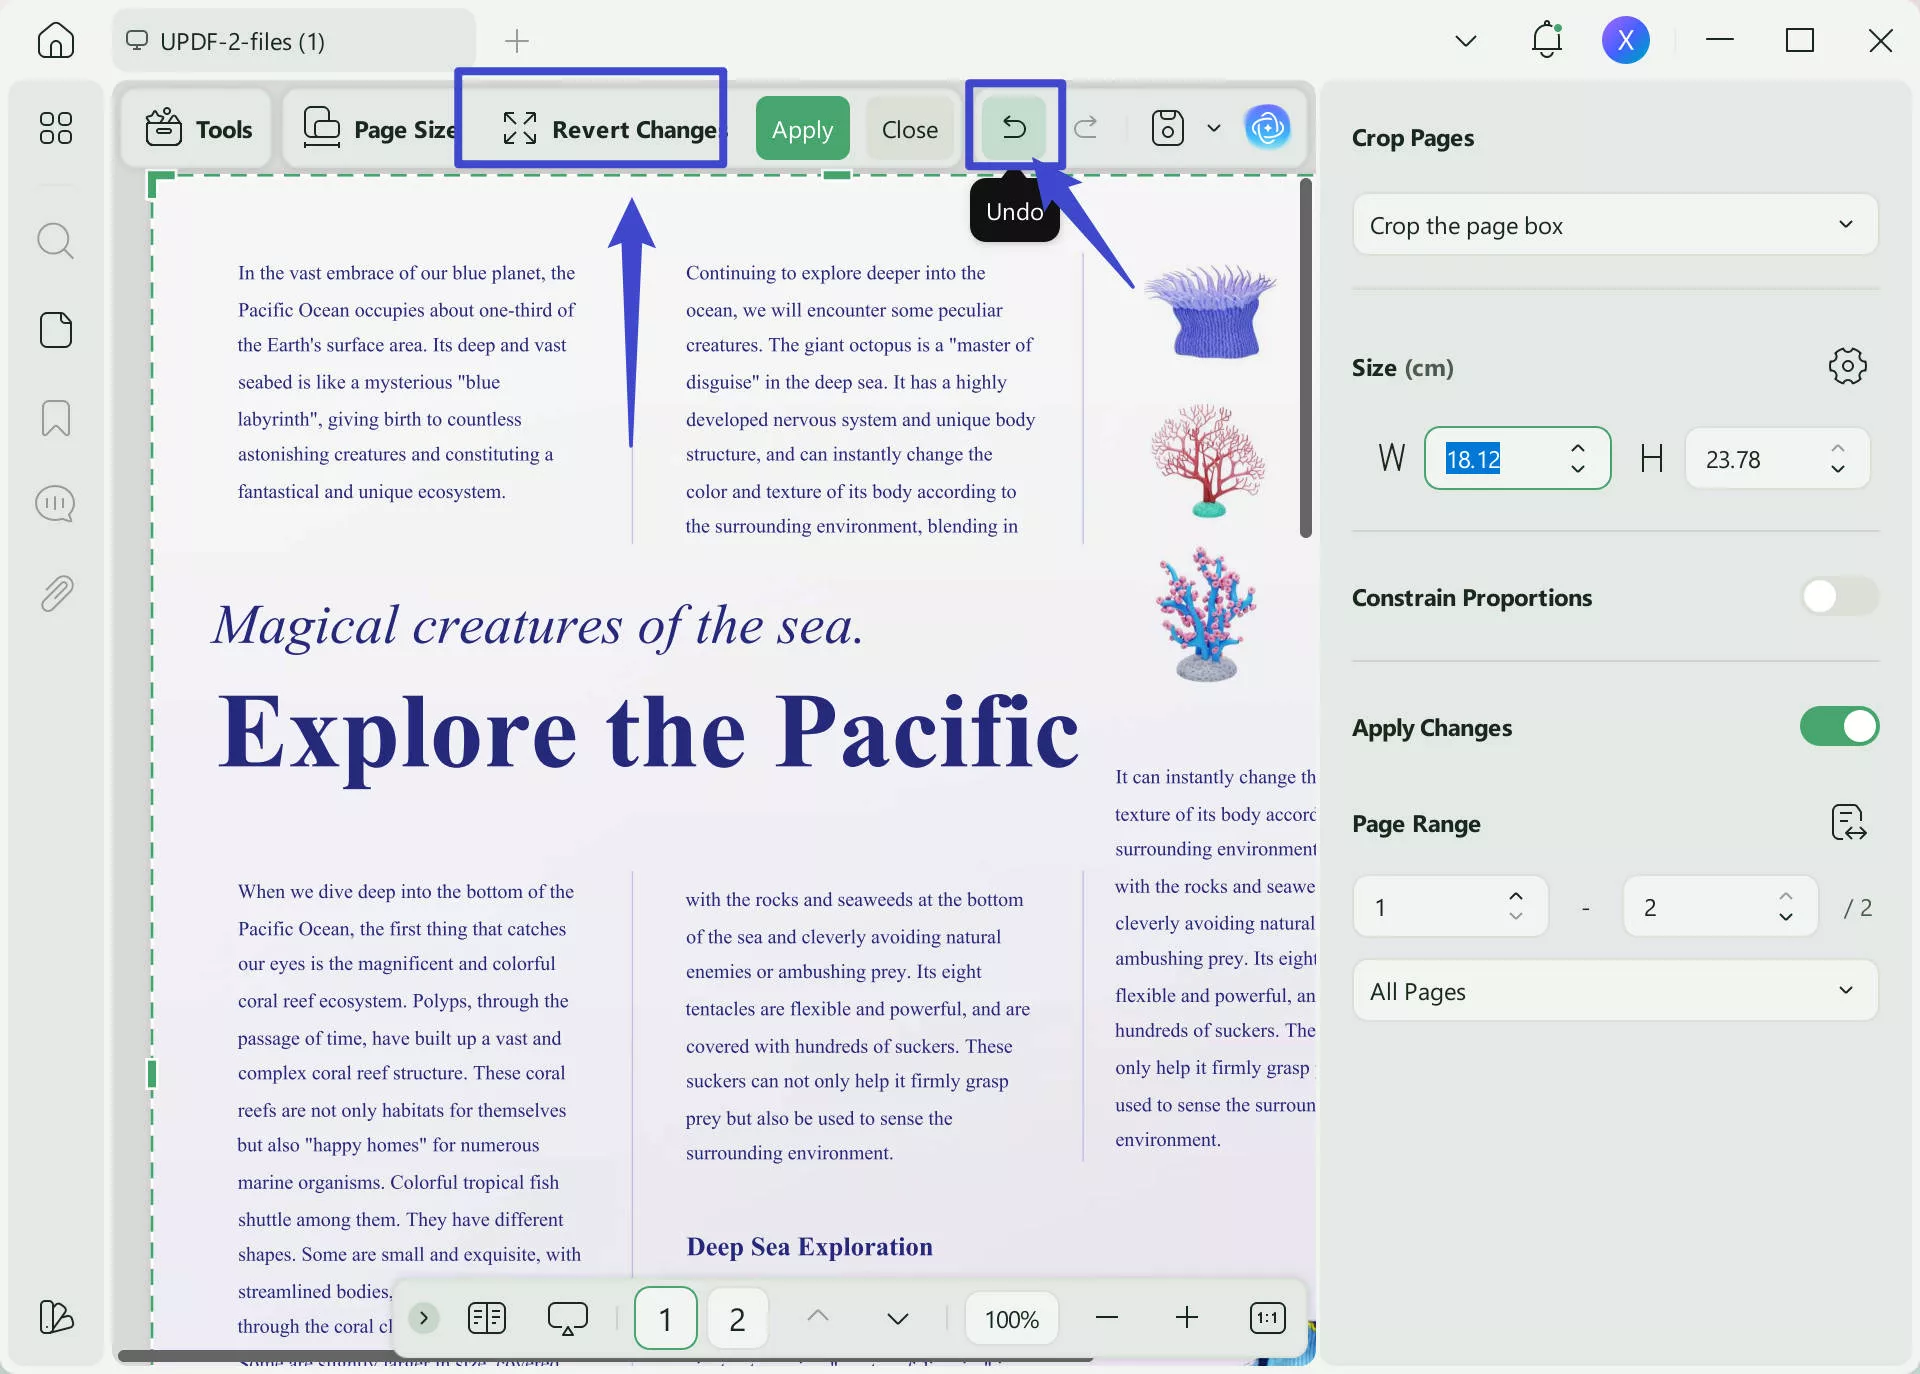The image size is (1920, 1374).
Task: Switch to the Tools tab
Action: coord(196,128)
